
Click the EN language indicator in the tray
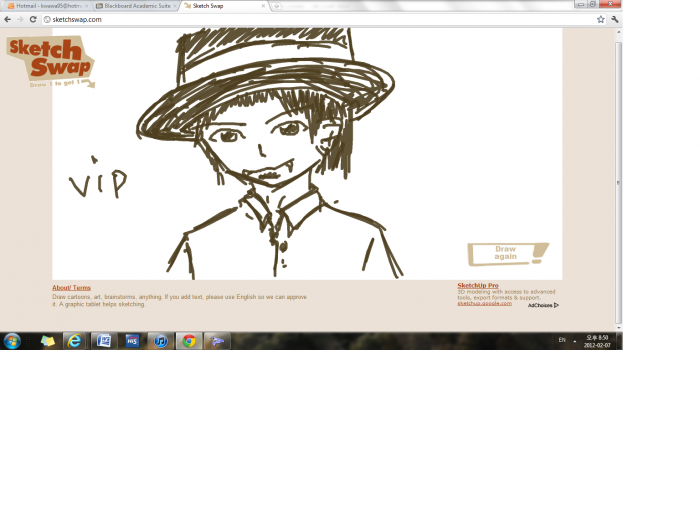point(562,340)
